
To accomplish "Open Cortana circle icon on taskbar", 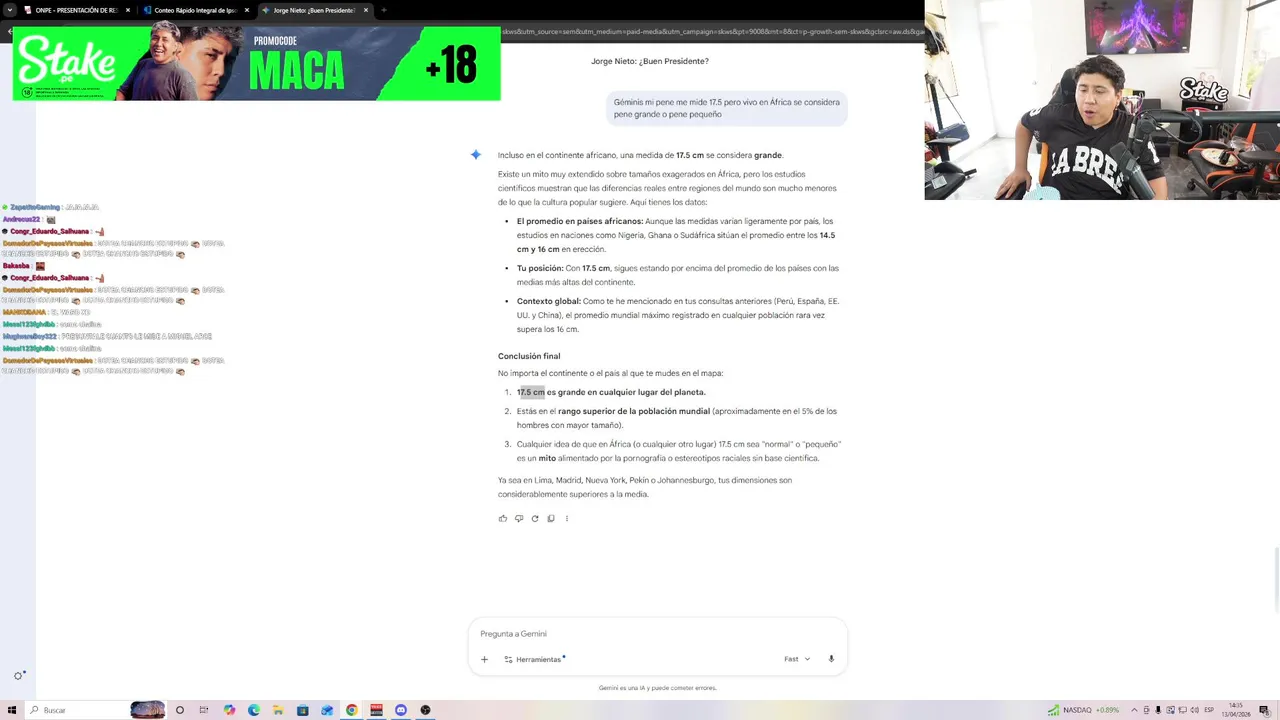I will click(180, 710).
